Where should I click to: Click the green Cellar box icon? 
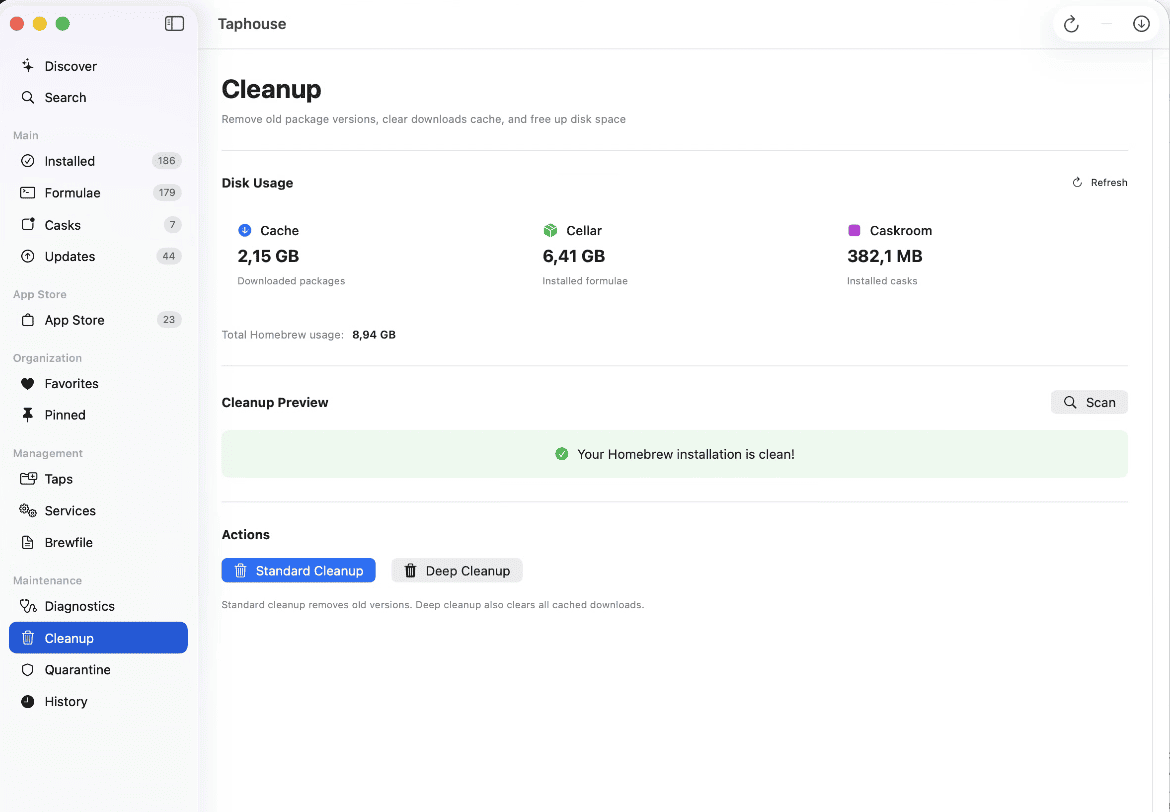pyautogui.click(x=550, y=230)
